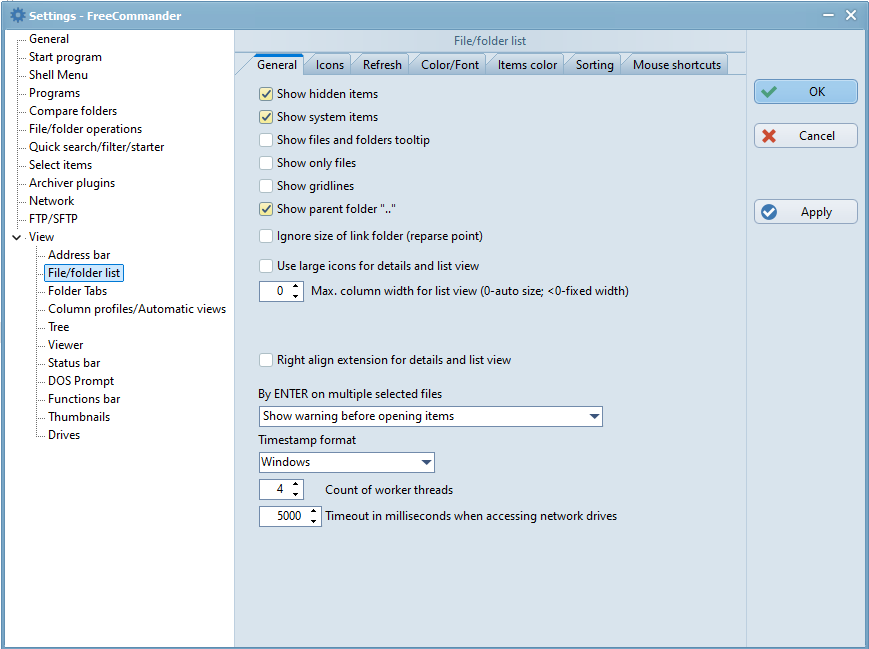Minimize the Settings window
This screenshot has height=649, width=869.
[x=828, y=16]
